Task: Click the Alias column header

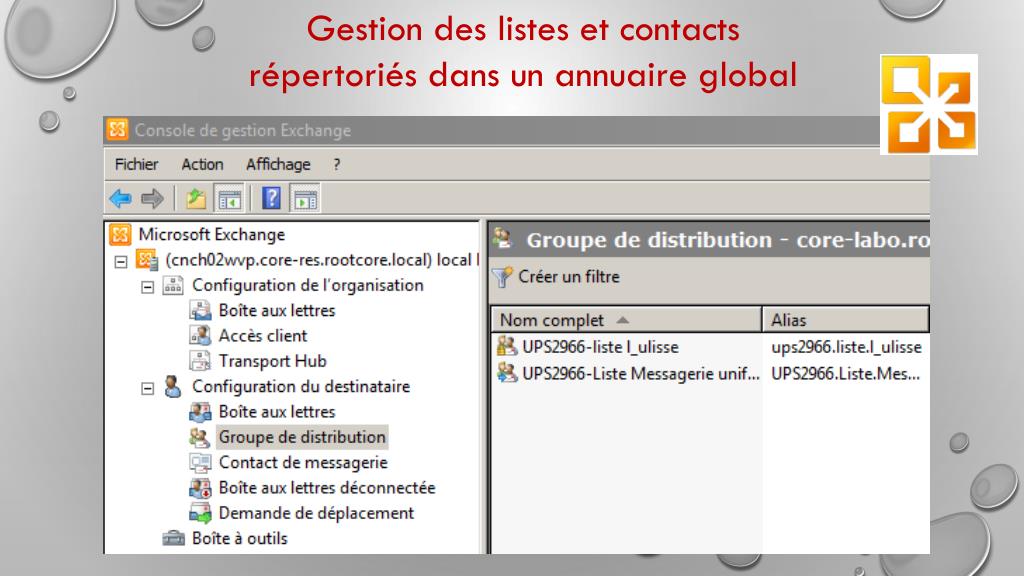Action: 845,320
